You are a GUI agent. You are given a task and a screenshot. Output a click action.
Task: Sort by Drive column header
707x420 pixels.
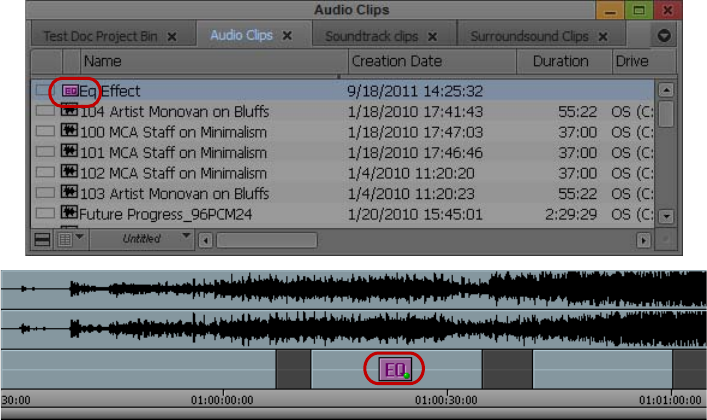click(644, 61)
